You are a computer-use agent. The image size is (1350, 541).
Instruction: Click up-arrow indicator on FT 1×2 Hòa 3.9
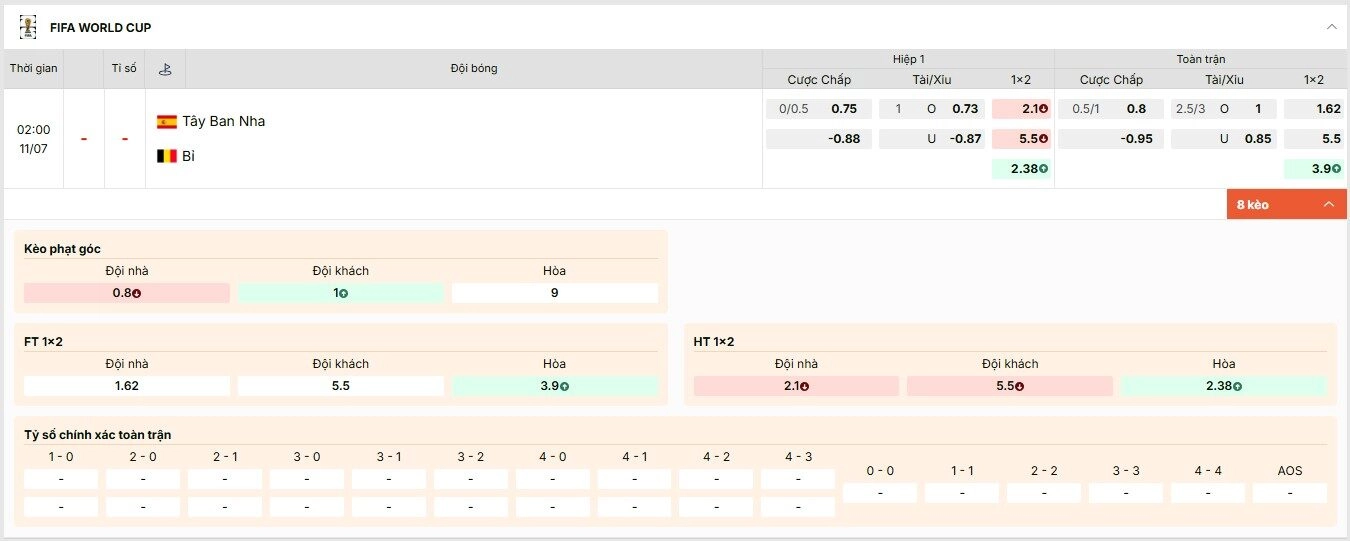click(x=565, y=387)
